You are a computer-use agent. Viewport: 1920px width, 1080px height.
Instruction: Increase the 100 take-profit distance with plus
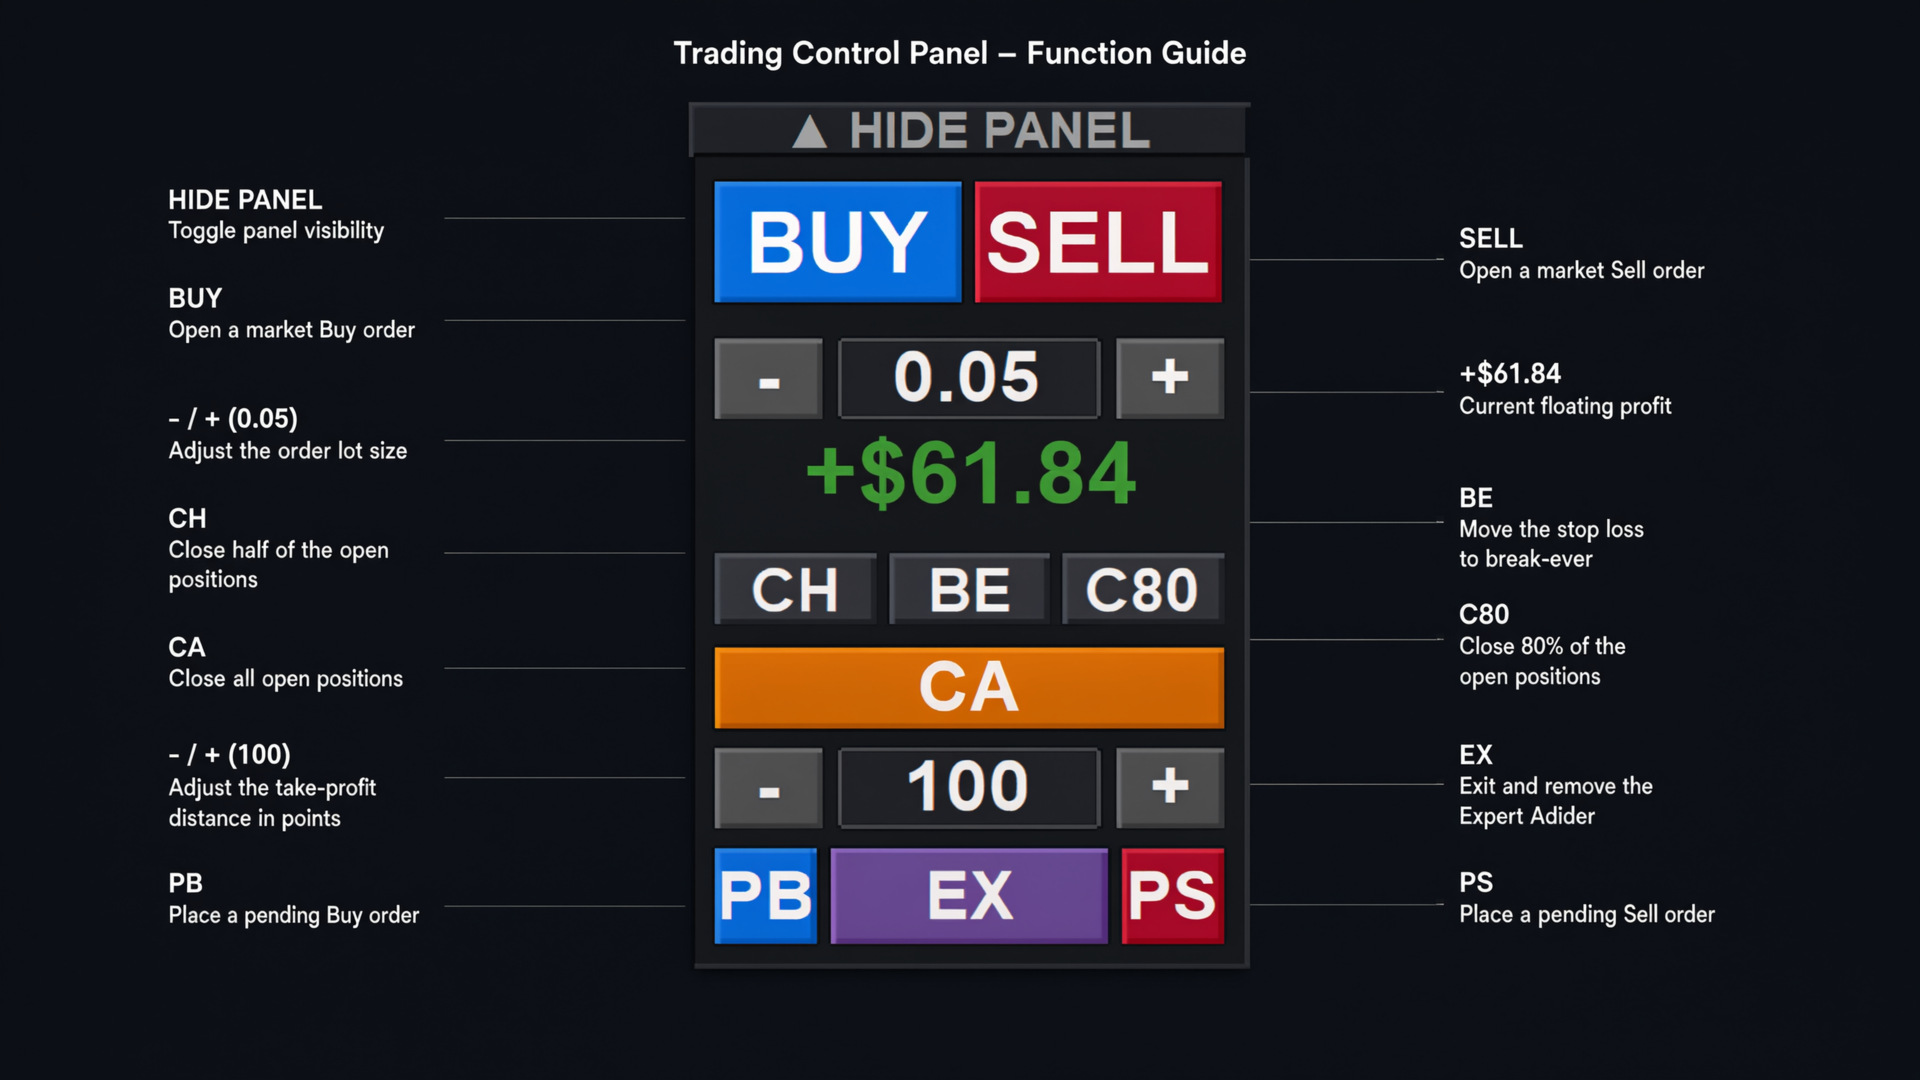(1170, 788)
